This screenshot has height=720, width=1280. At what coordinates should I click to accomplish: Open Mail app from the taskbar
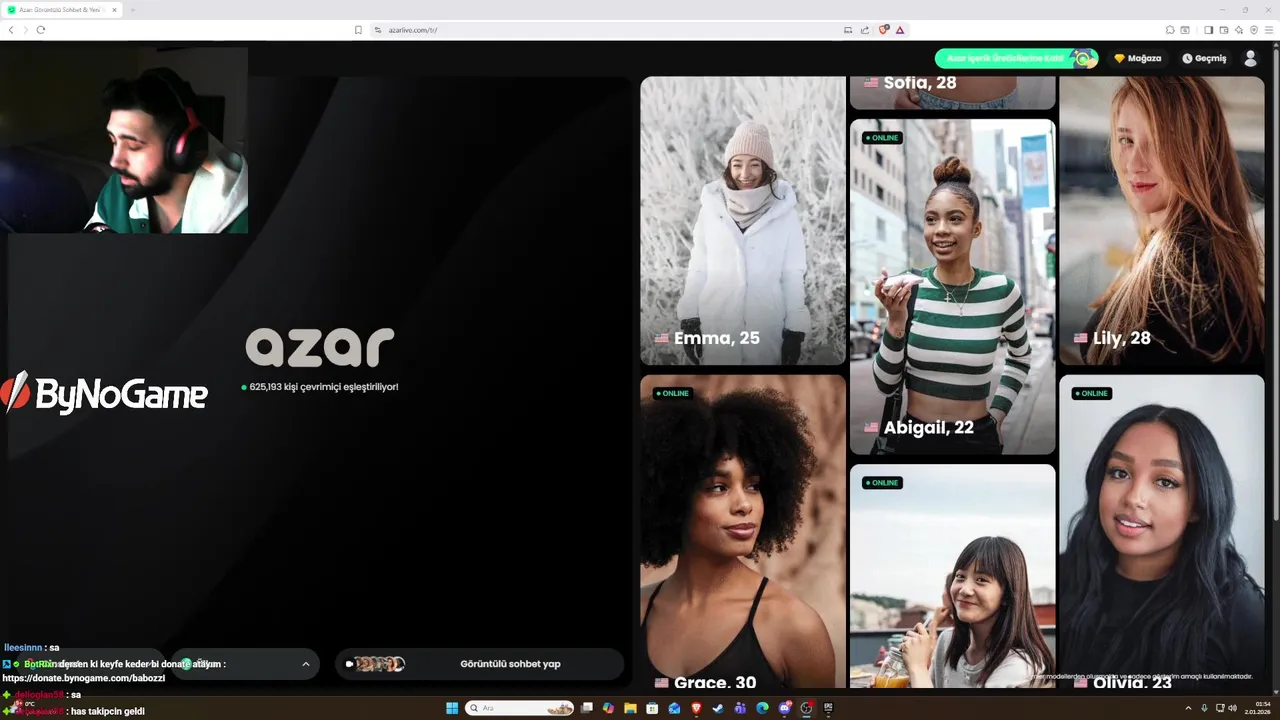[x=674, y=708]
